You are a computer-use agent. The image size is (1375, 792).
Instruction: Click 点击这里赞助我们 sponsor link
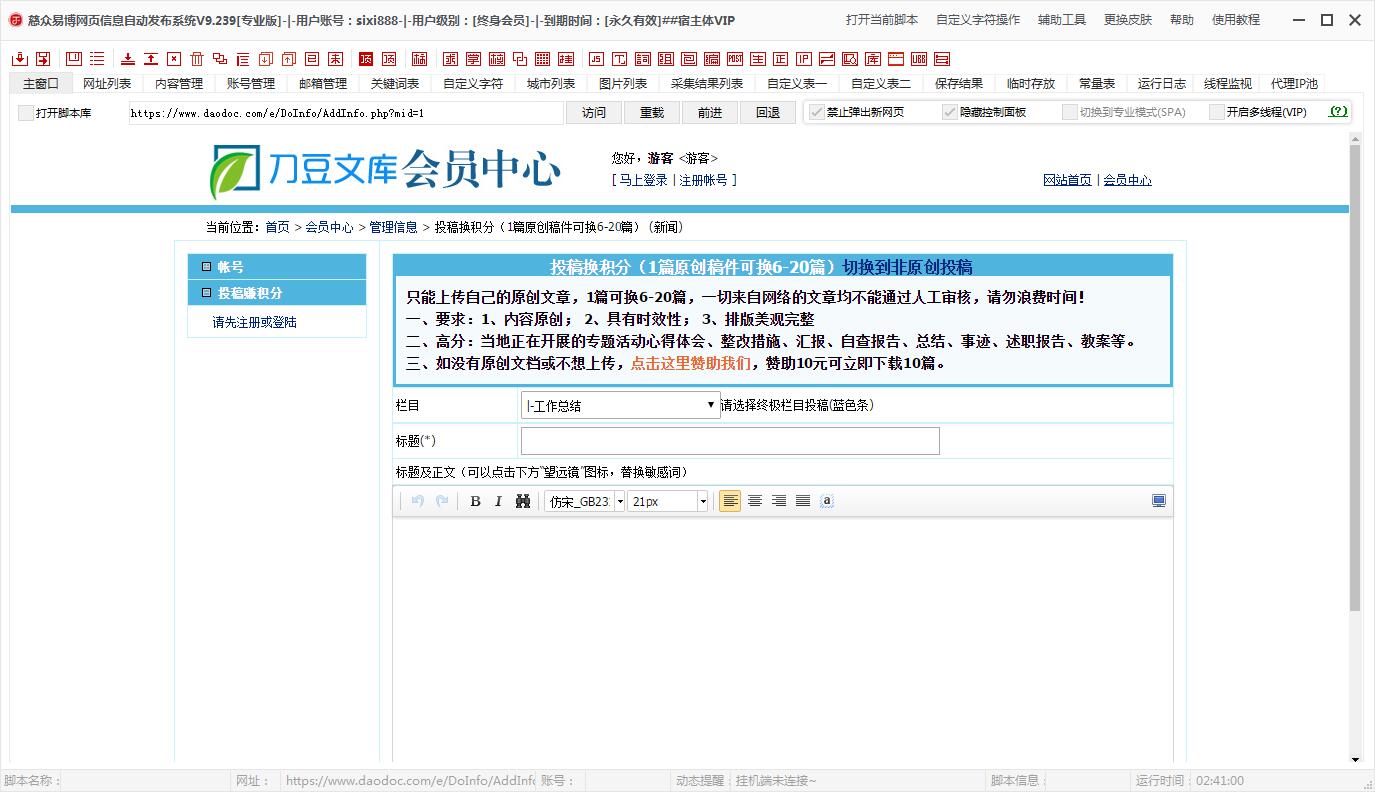pyautogui.click(x=691, y=363)
